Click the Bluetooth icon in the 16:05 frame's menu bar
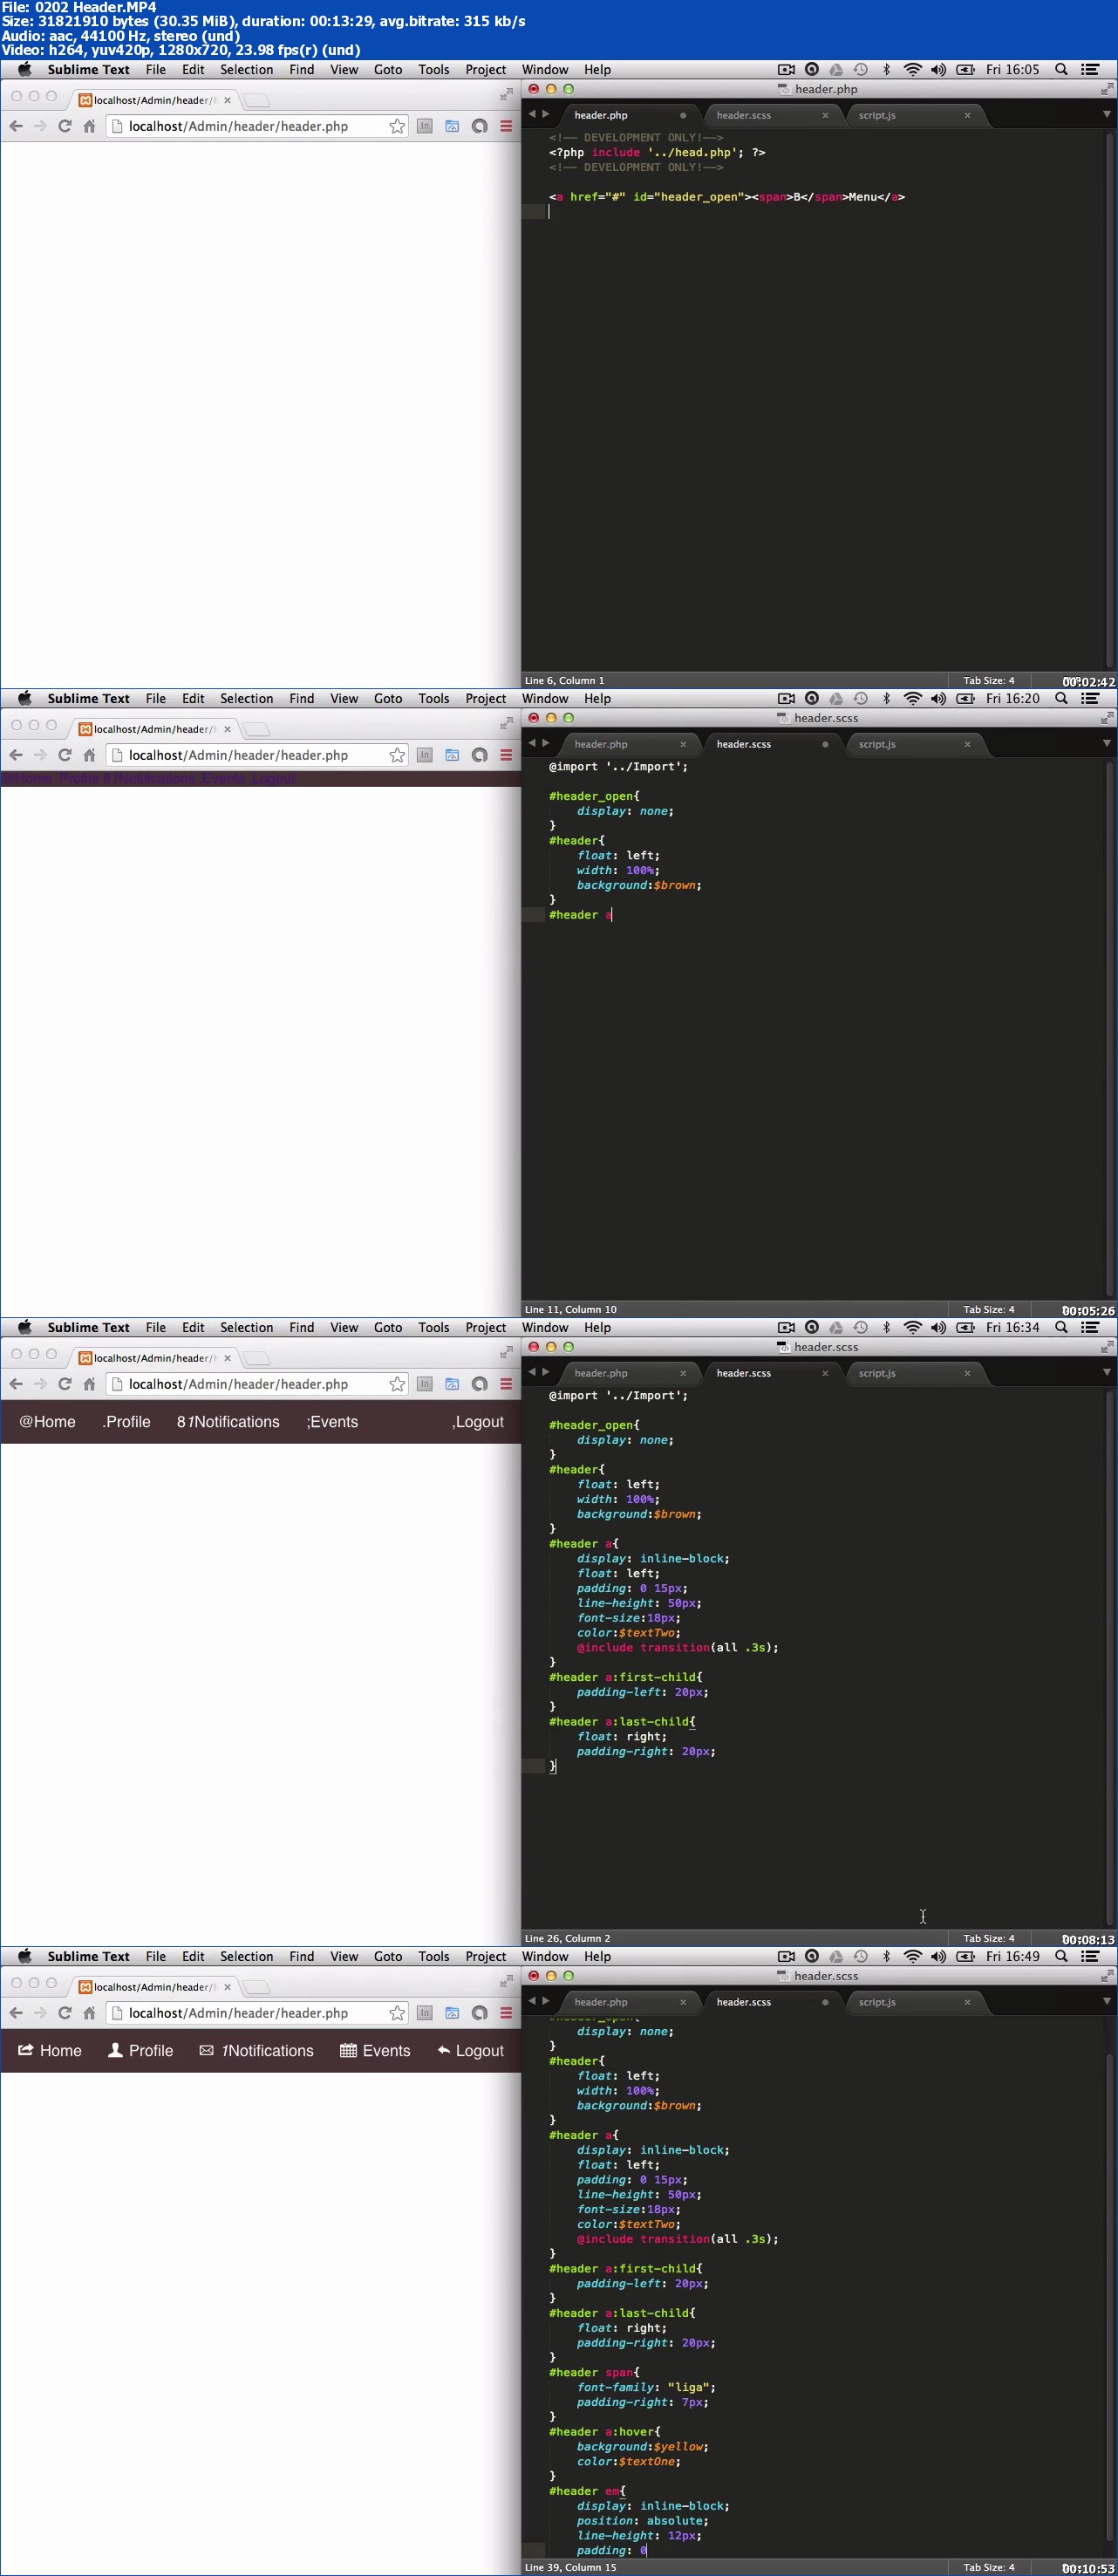Viewport: 1118px width, 2576px height. click(x=886, y=70)
